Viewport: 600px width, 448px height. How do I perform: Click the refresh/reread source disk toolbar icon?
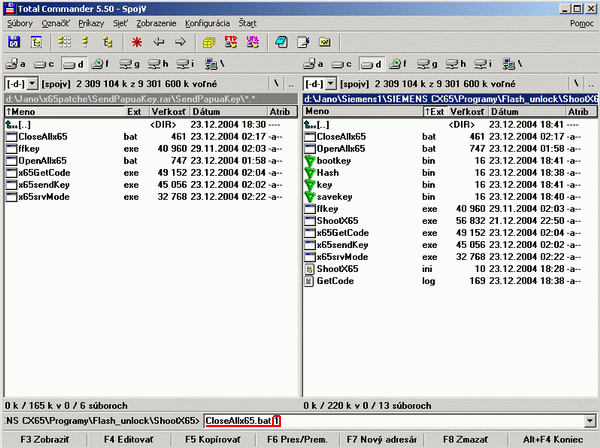[14, 42]
